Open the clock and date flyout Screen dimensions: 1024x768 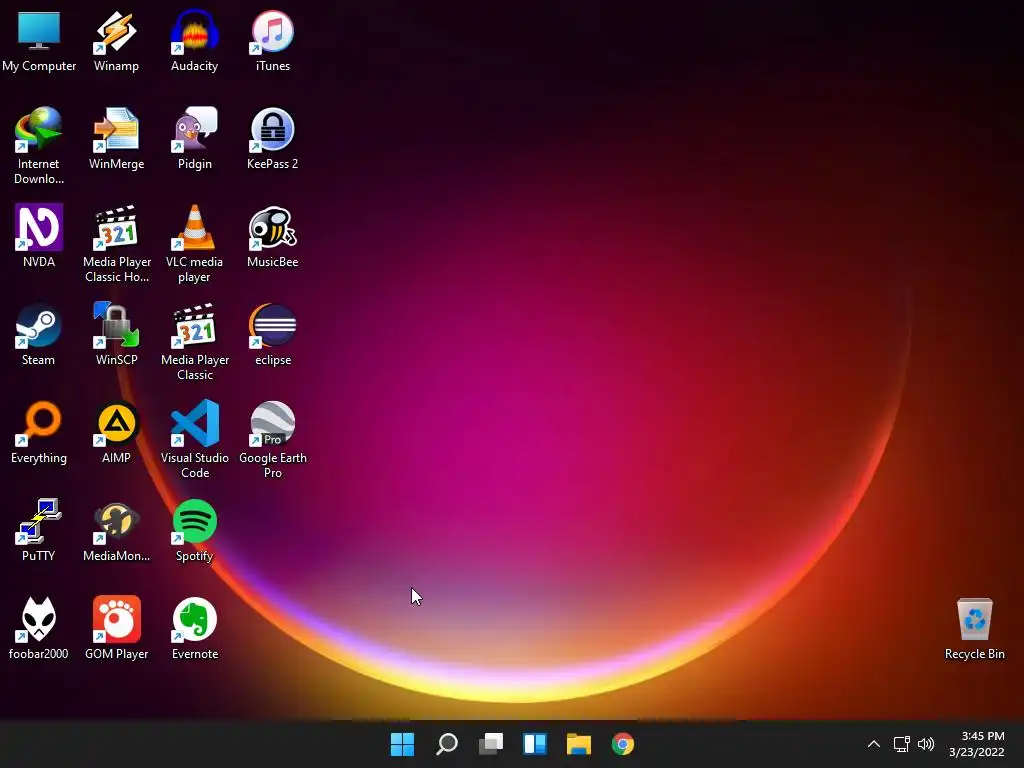977,744
